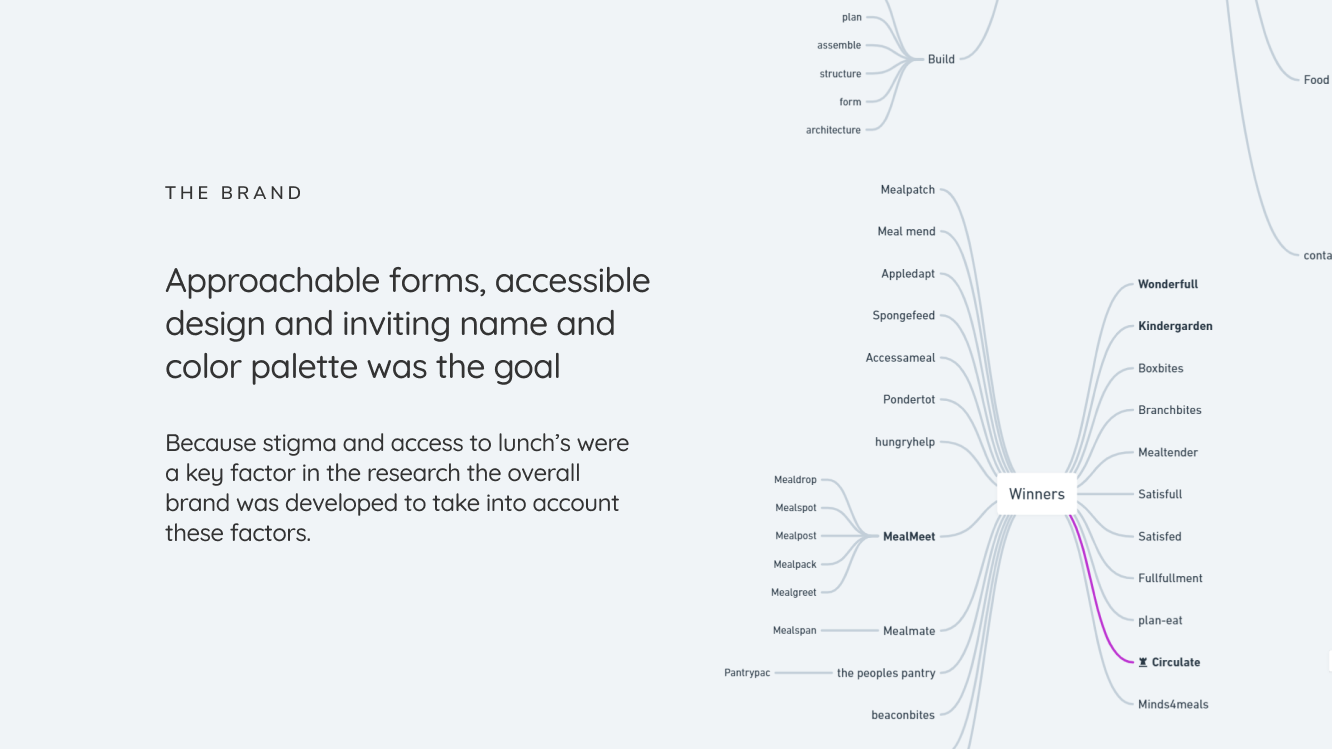Select the Winners central node
The height and width of the screenshot is (749, 1332).
1037,494
